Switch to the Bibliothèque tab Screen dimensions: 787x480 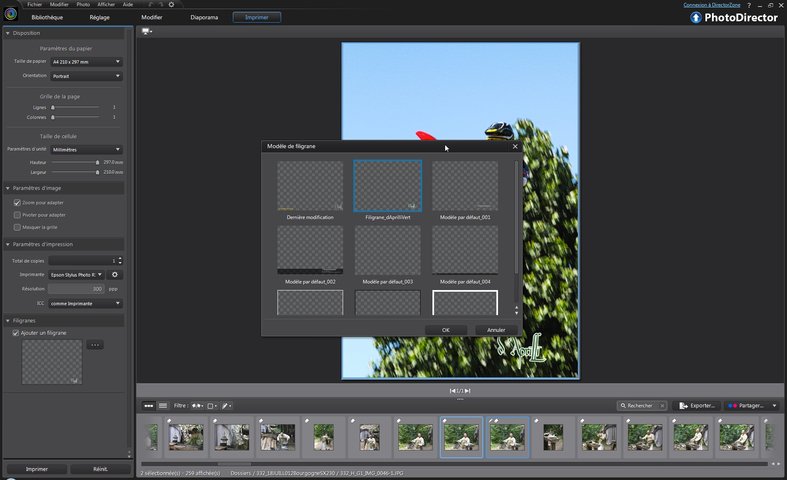[x=46, y=18]
